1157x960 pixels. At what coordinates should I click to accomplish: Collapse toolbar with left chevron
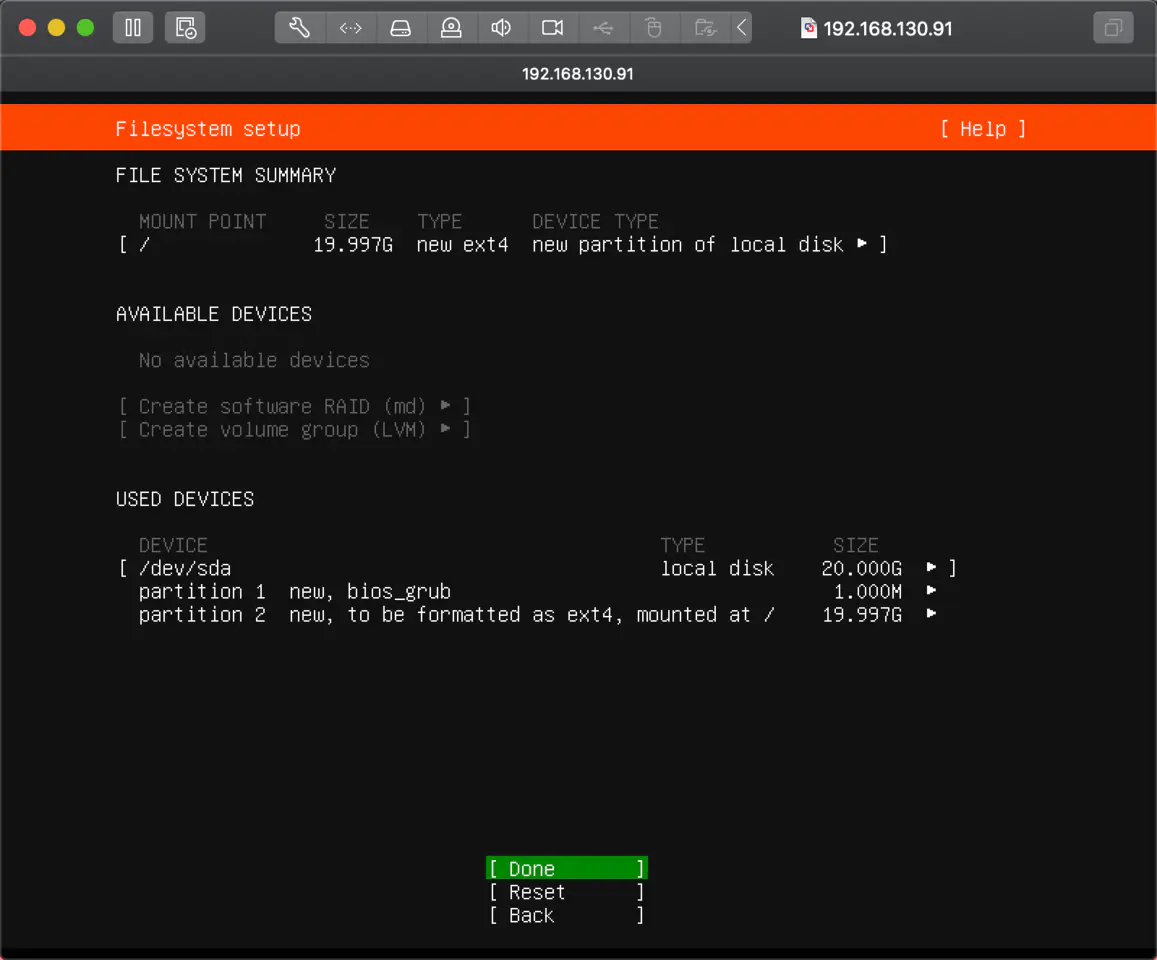742,28
